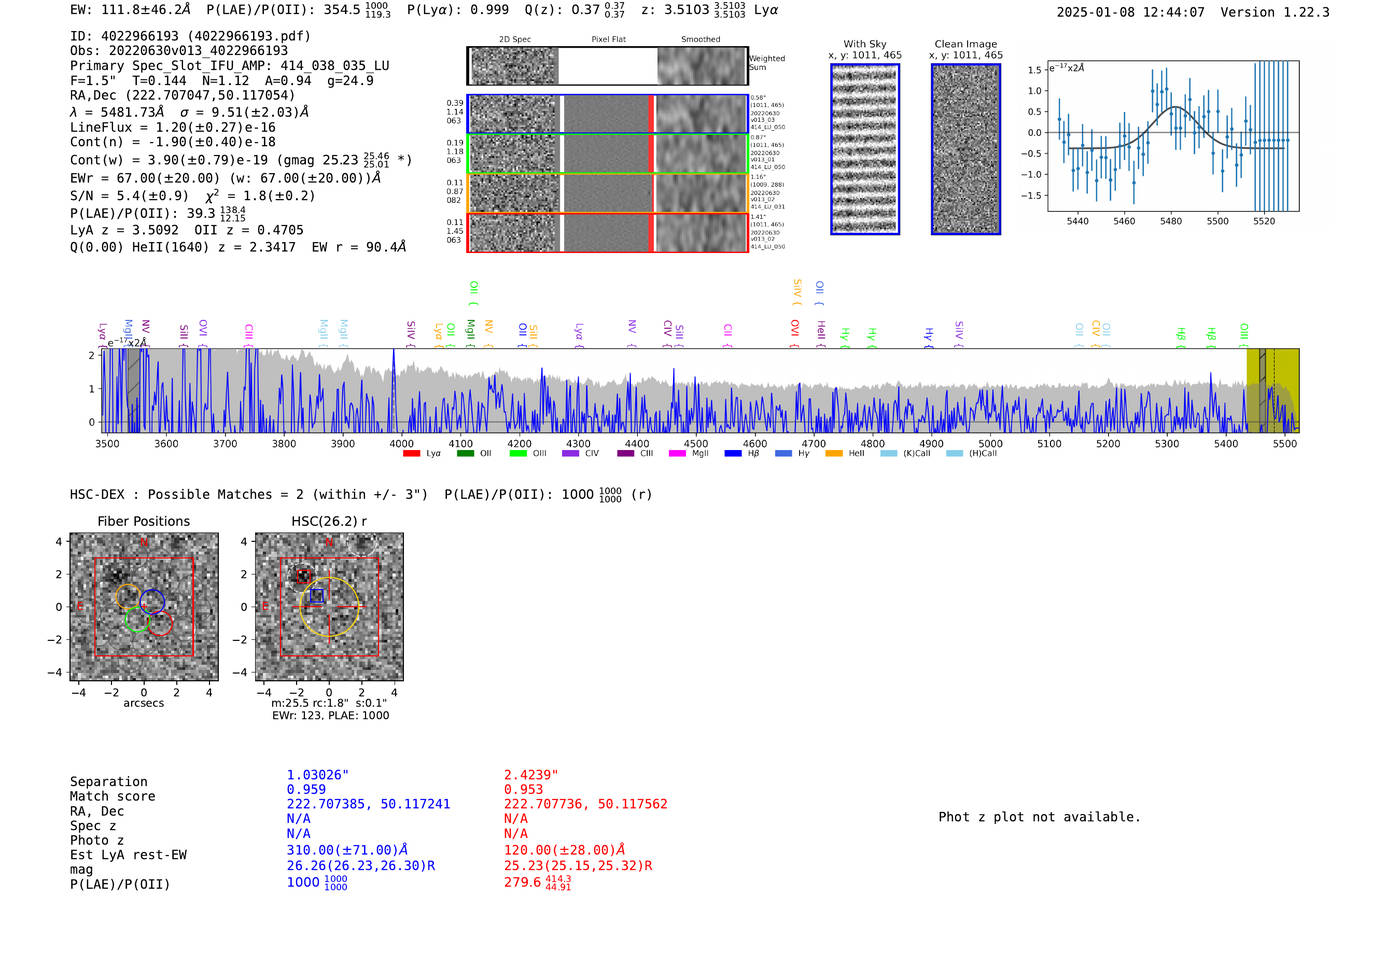
Task: Click the 4000 tick on full spectrum axis
Action: coord(401,444)
